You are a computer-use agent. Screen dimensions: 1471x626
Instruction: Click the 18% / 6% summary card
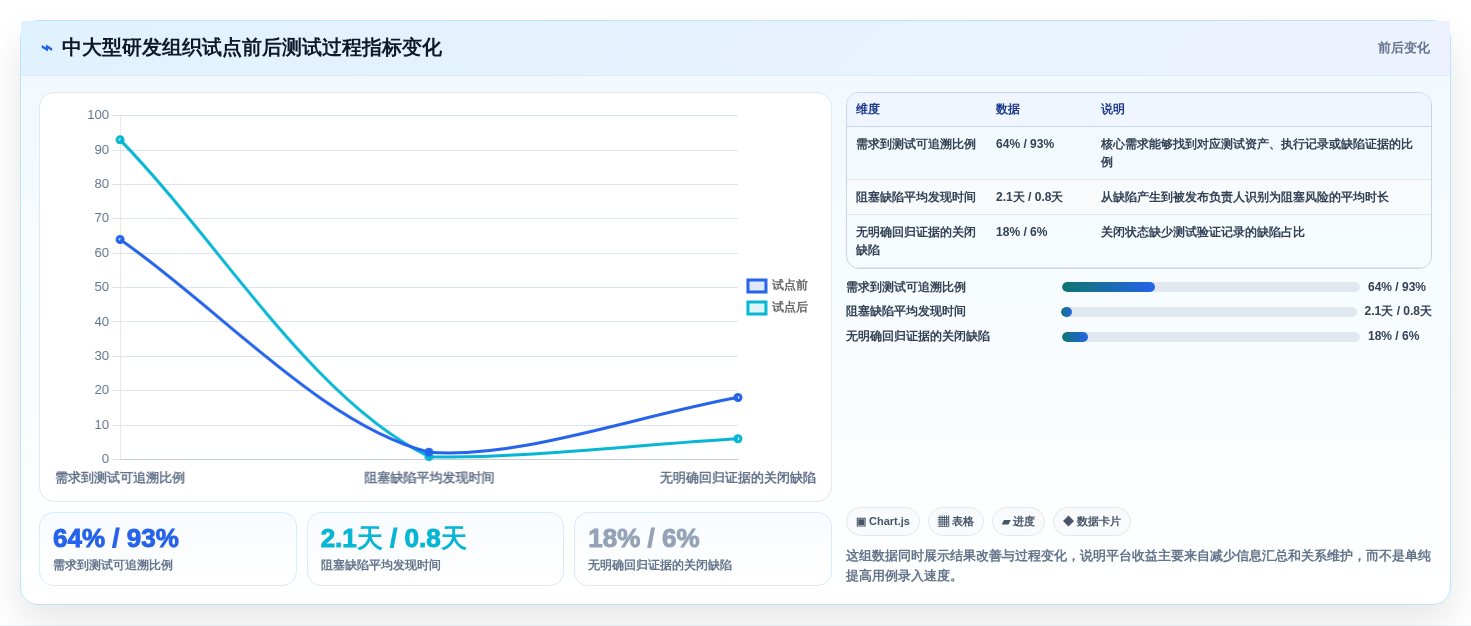(x=703, y=549)
